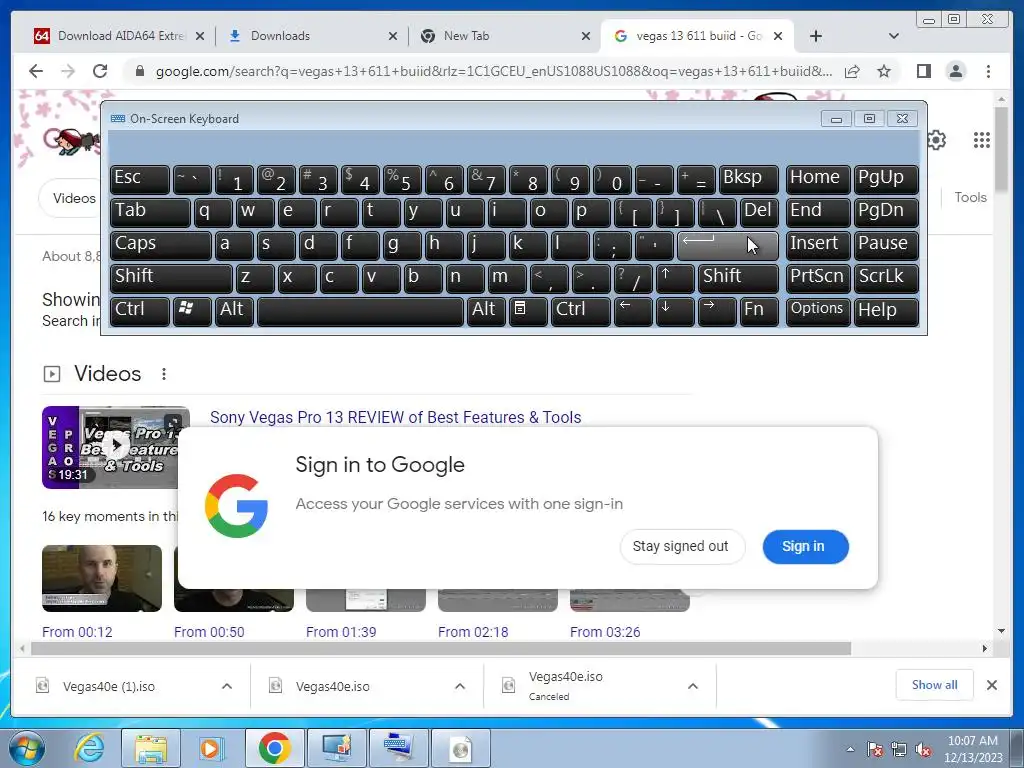Screen dimensions: 1024x768
Task: Toggle left Alt key on keyboard
Action: (233, 310)
